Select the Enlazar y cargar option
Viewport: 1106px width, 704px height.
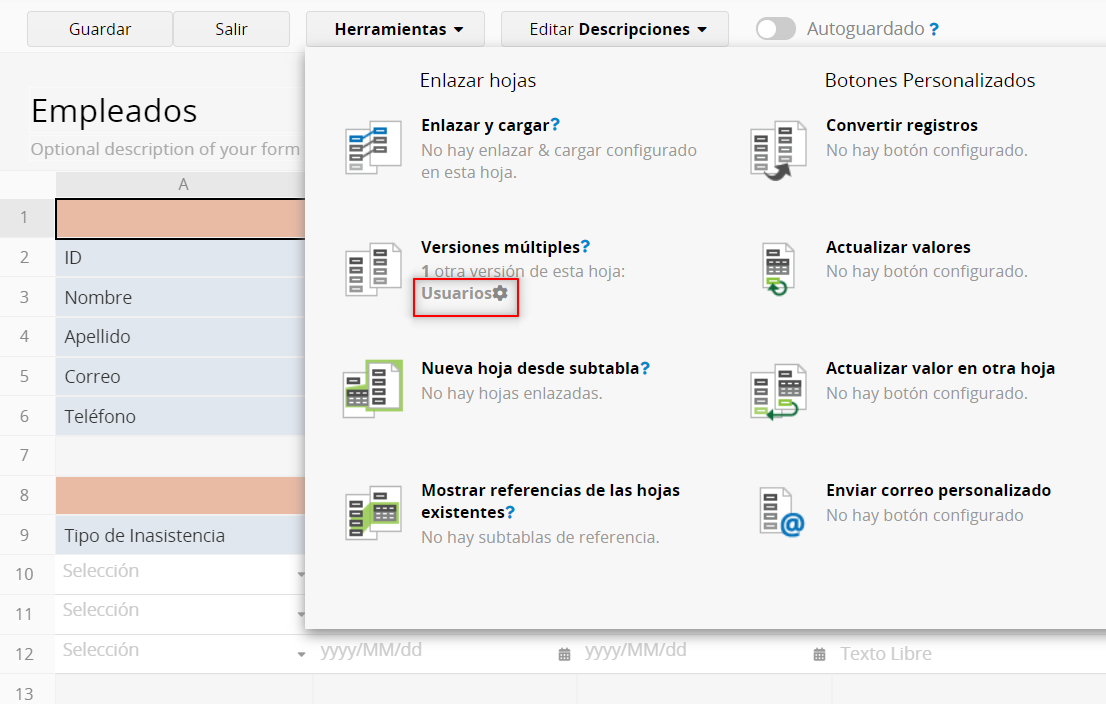click(485, 126)
